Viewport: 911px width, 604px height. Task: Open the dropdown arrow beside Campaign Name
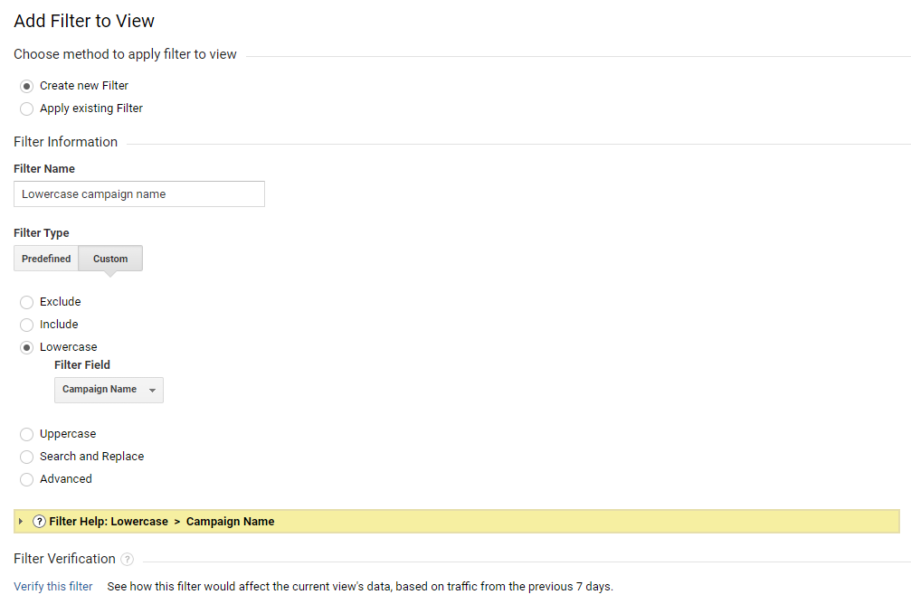coord(150,389)
